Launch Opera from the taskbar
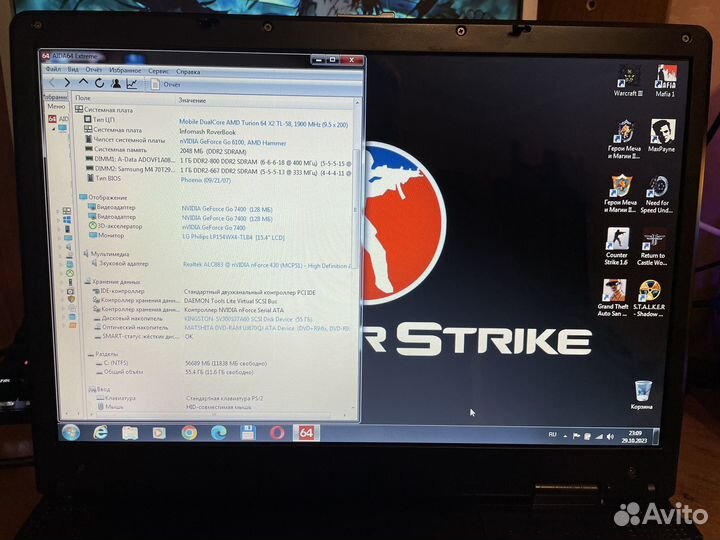The width and height of the screenshot is (720, 540). (277, 433)
